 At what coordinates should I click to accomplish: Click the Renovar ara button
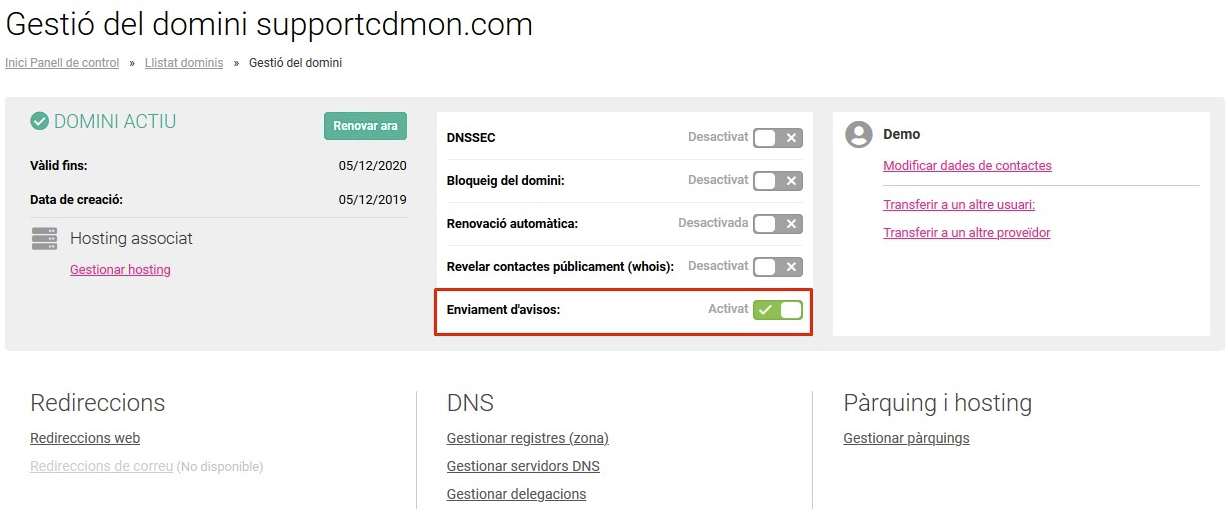pos(365,126)
